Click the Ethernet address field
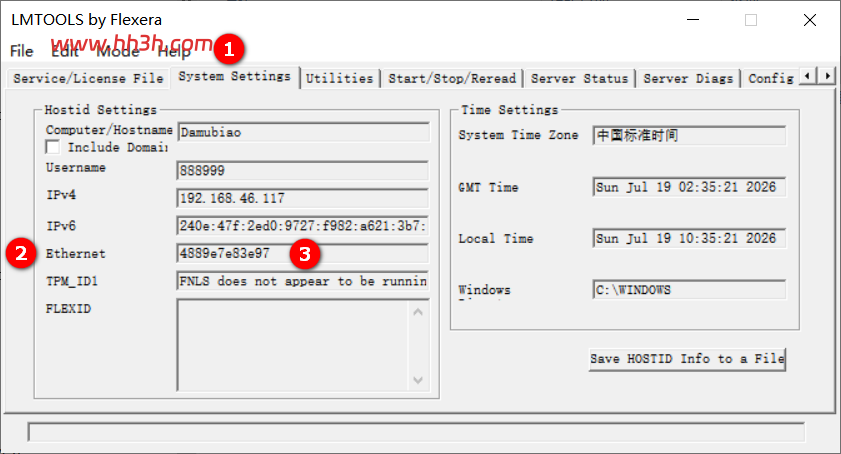This screenshot has height=454, width=841. click(303, 253)
